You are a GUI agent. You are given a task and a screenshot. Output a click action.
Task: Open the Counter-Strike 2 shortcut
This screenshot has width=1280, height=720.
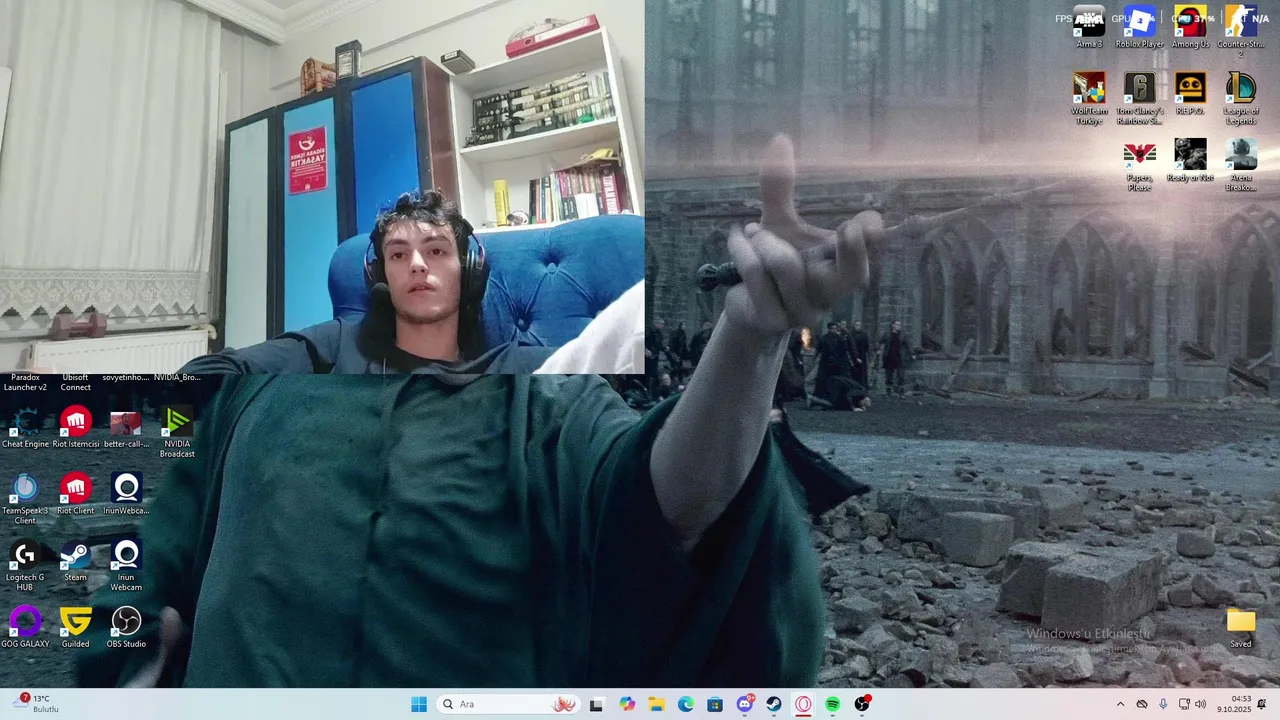click(1241, 32)
